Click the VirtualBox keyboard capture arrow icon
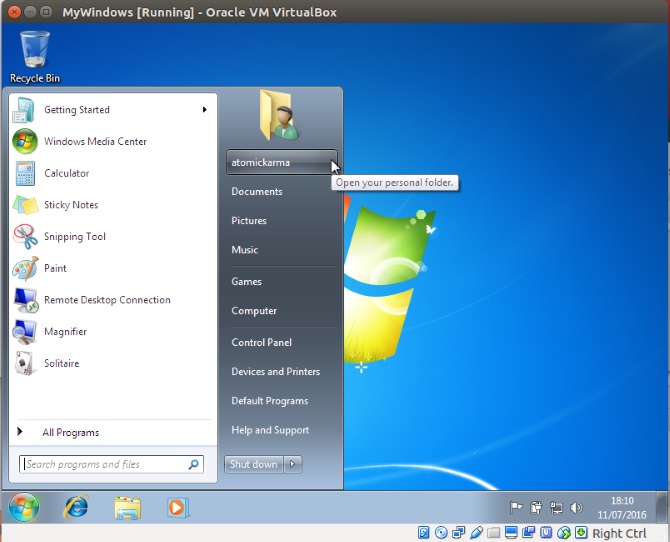 (581, 533)
